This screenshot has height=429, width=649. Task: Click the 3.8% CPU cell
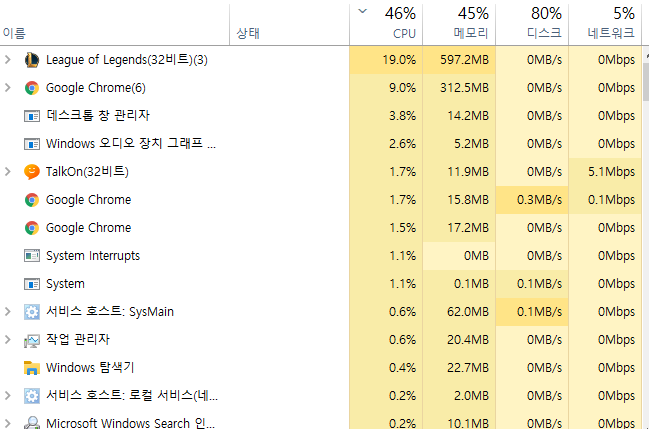[386, 116]
